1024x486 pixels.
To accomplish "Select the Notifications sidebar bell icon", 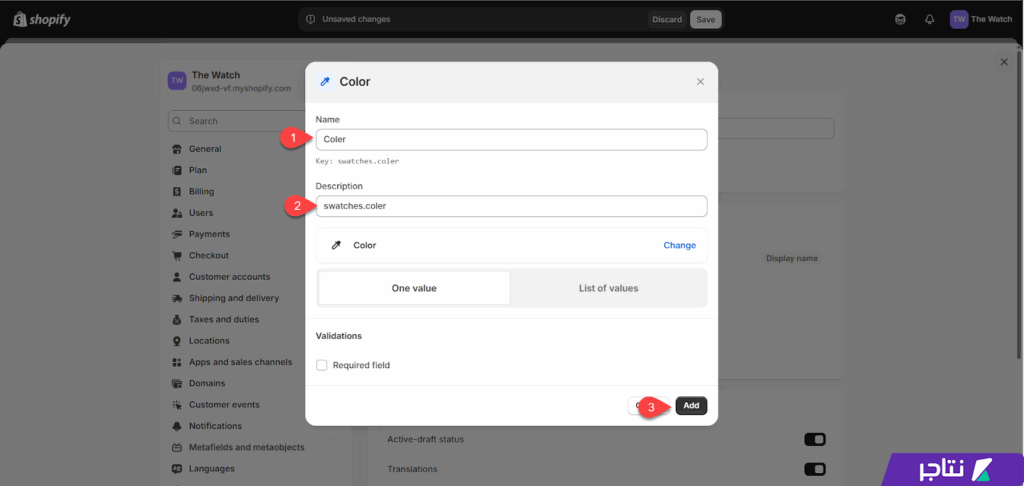I will 178,426.
